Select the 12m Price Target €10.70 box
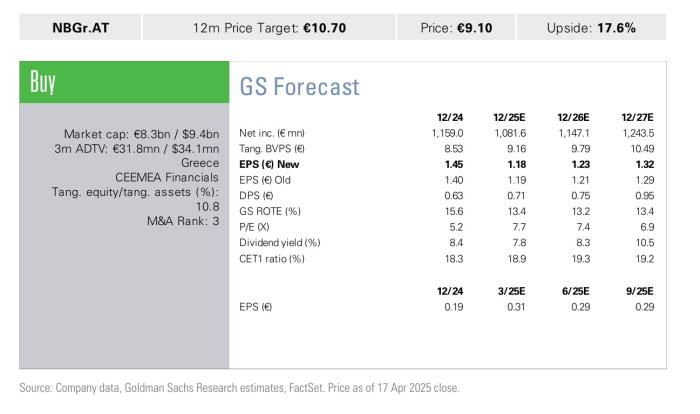Image resolution: width=700 pixels, height=414 pixels. point(269,27)
